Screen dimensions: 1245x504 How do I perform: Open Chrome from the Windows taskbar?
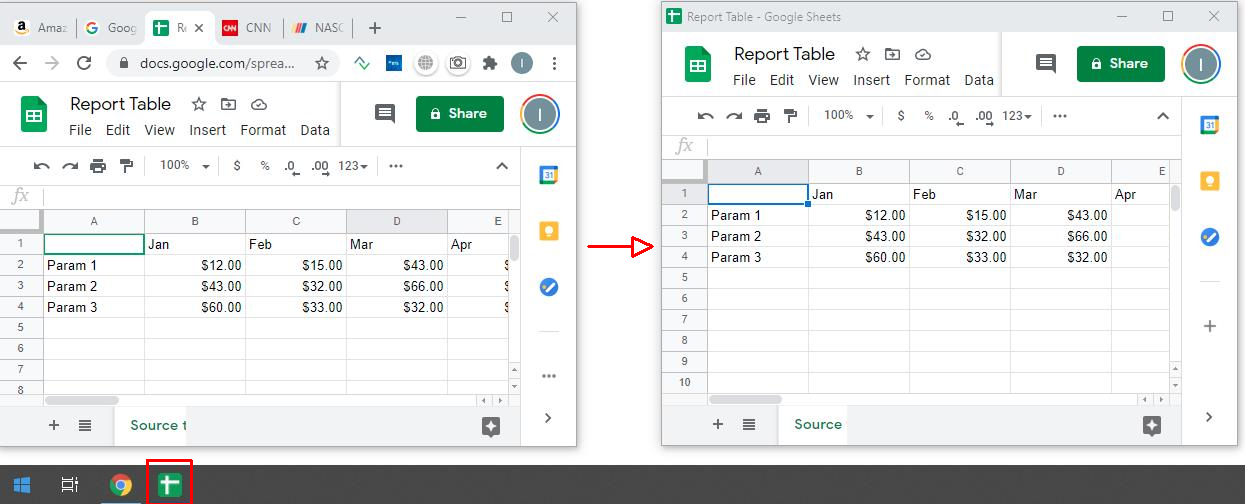click(x=121, y=485)
